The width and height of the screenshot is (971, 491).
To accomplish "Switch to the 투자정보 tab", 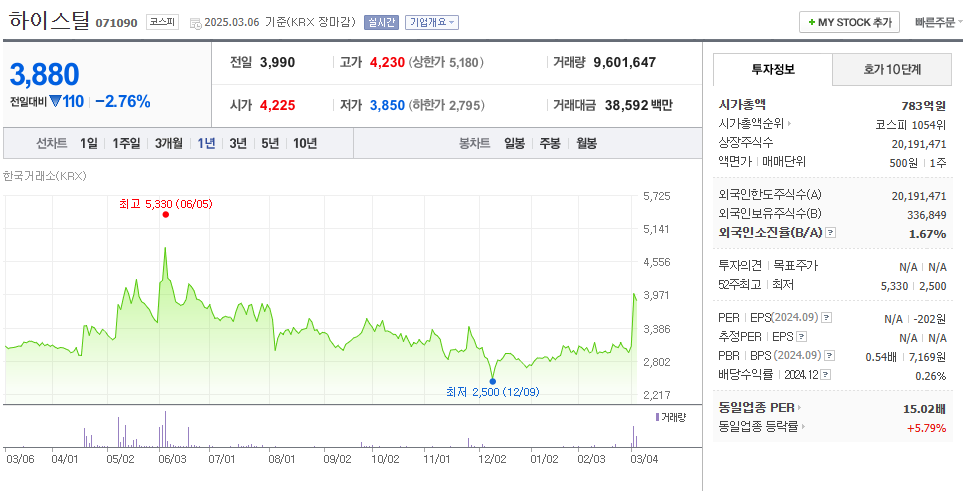I will pos(773,69).
